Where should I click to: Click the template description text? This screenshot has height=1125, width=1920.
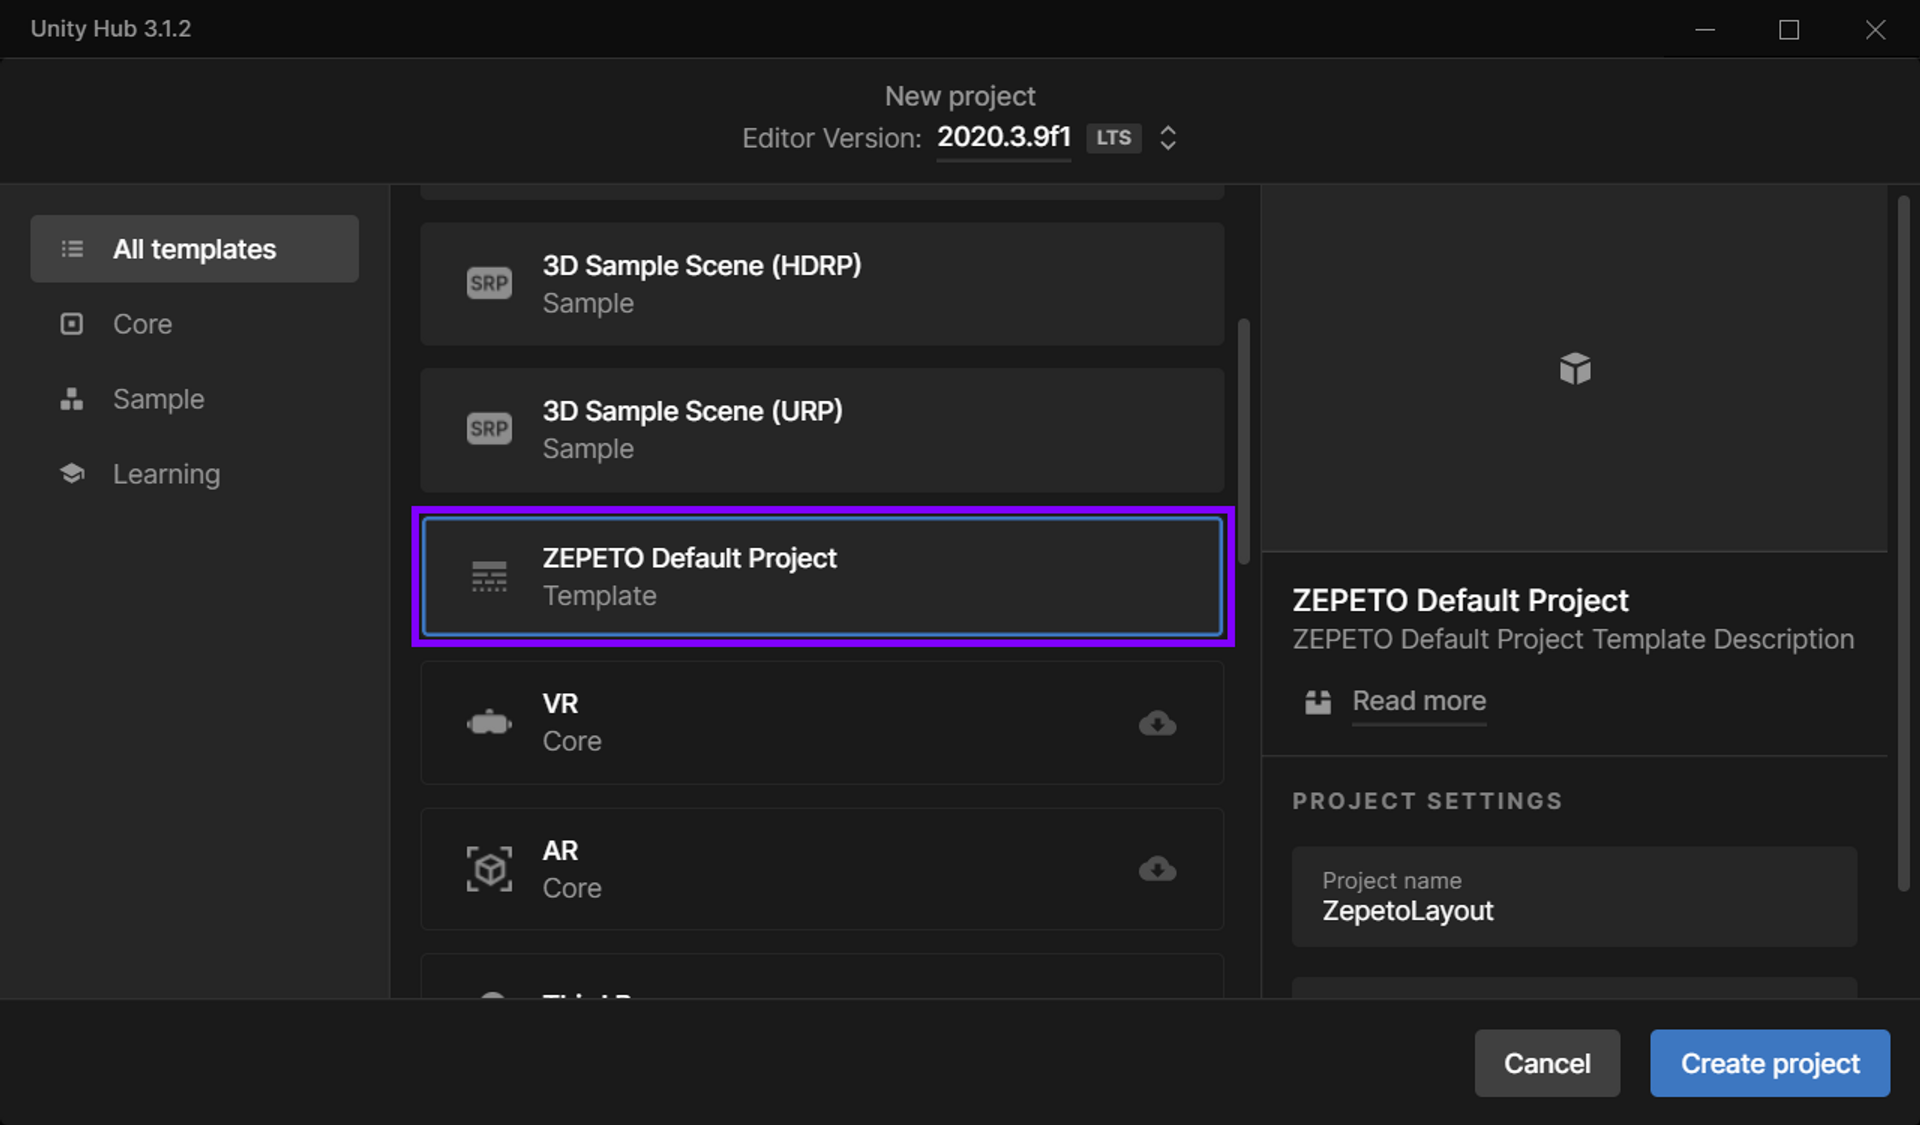[x=1573, y=639]
